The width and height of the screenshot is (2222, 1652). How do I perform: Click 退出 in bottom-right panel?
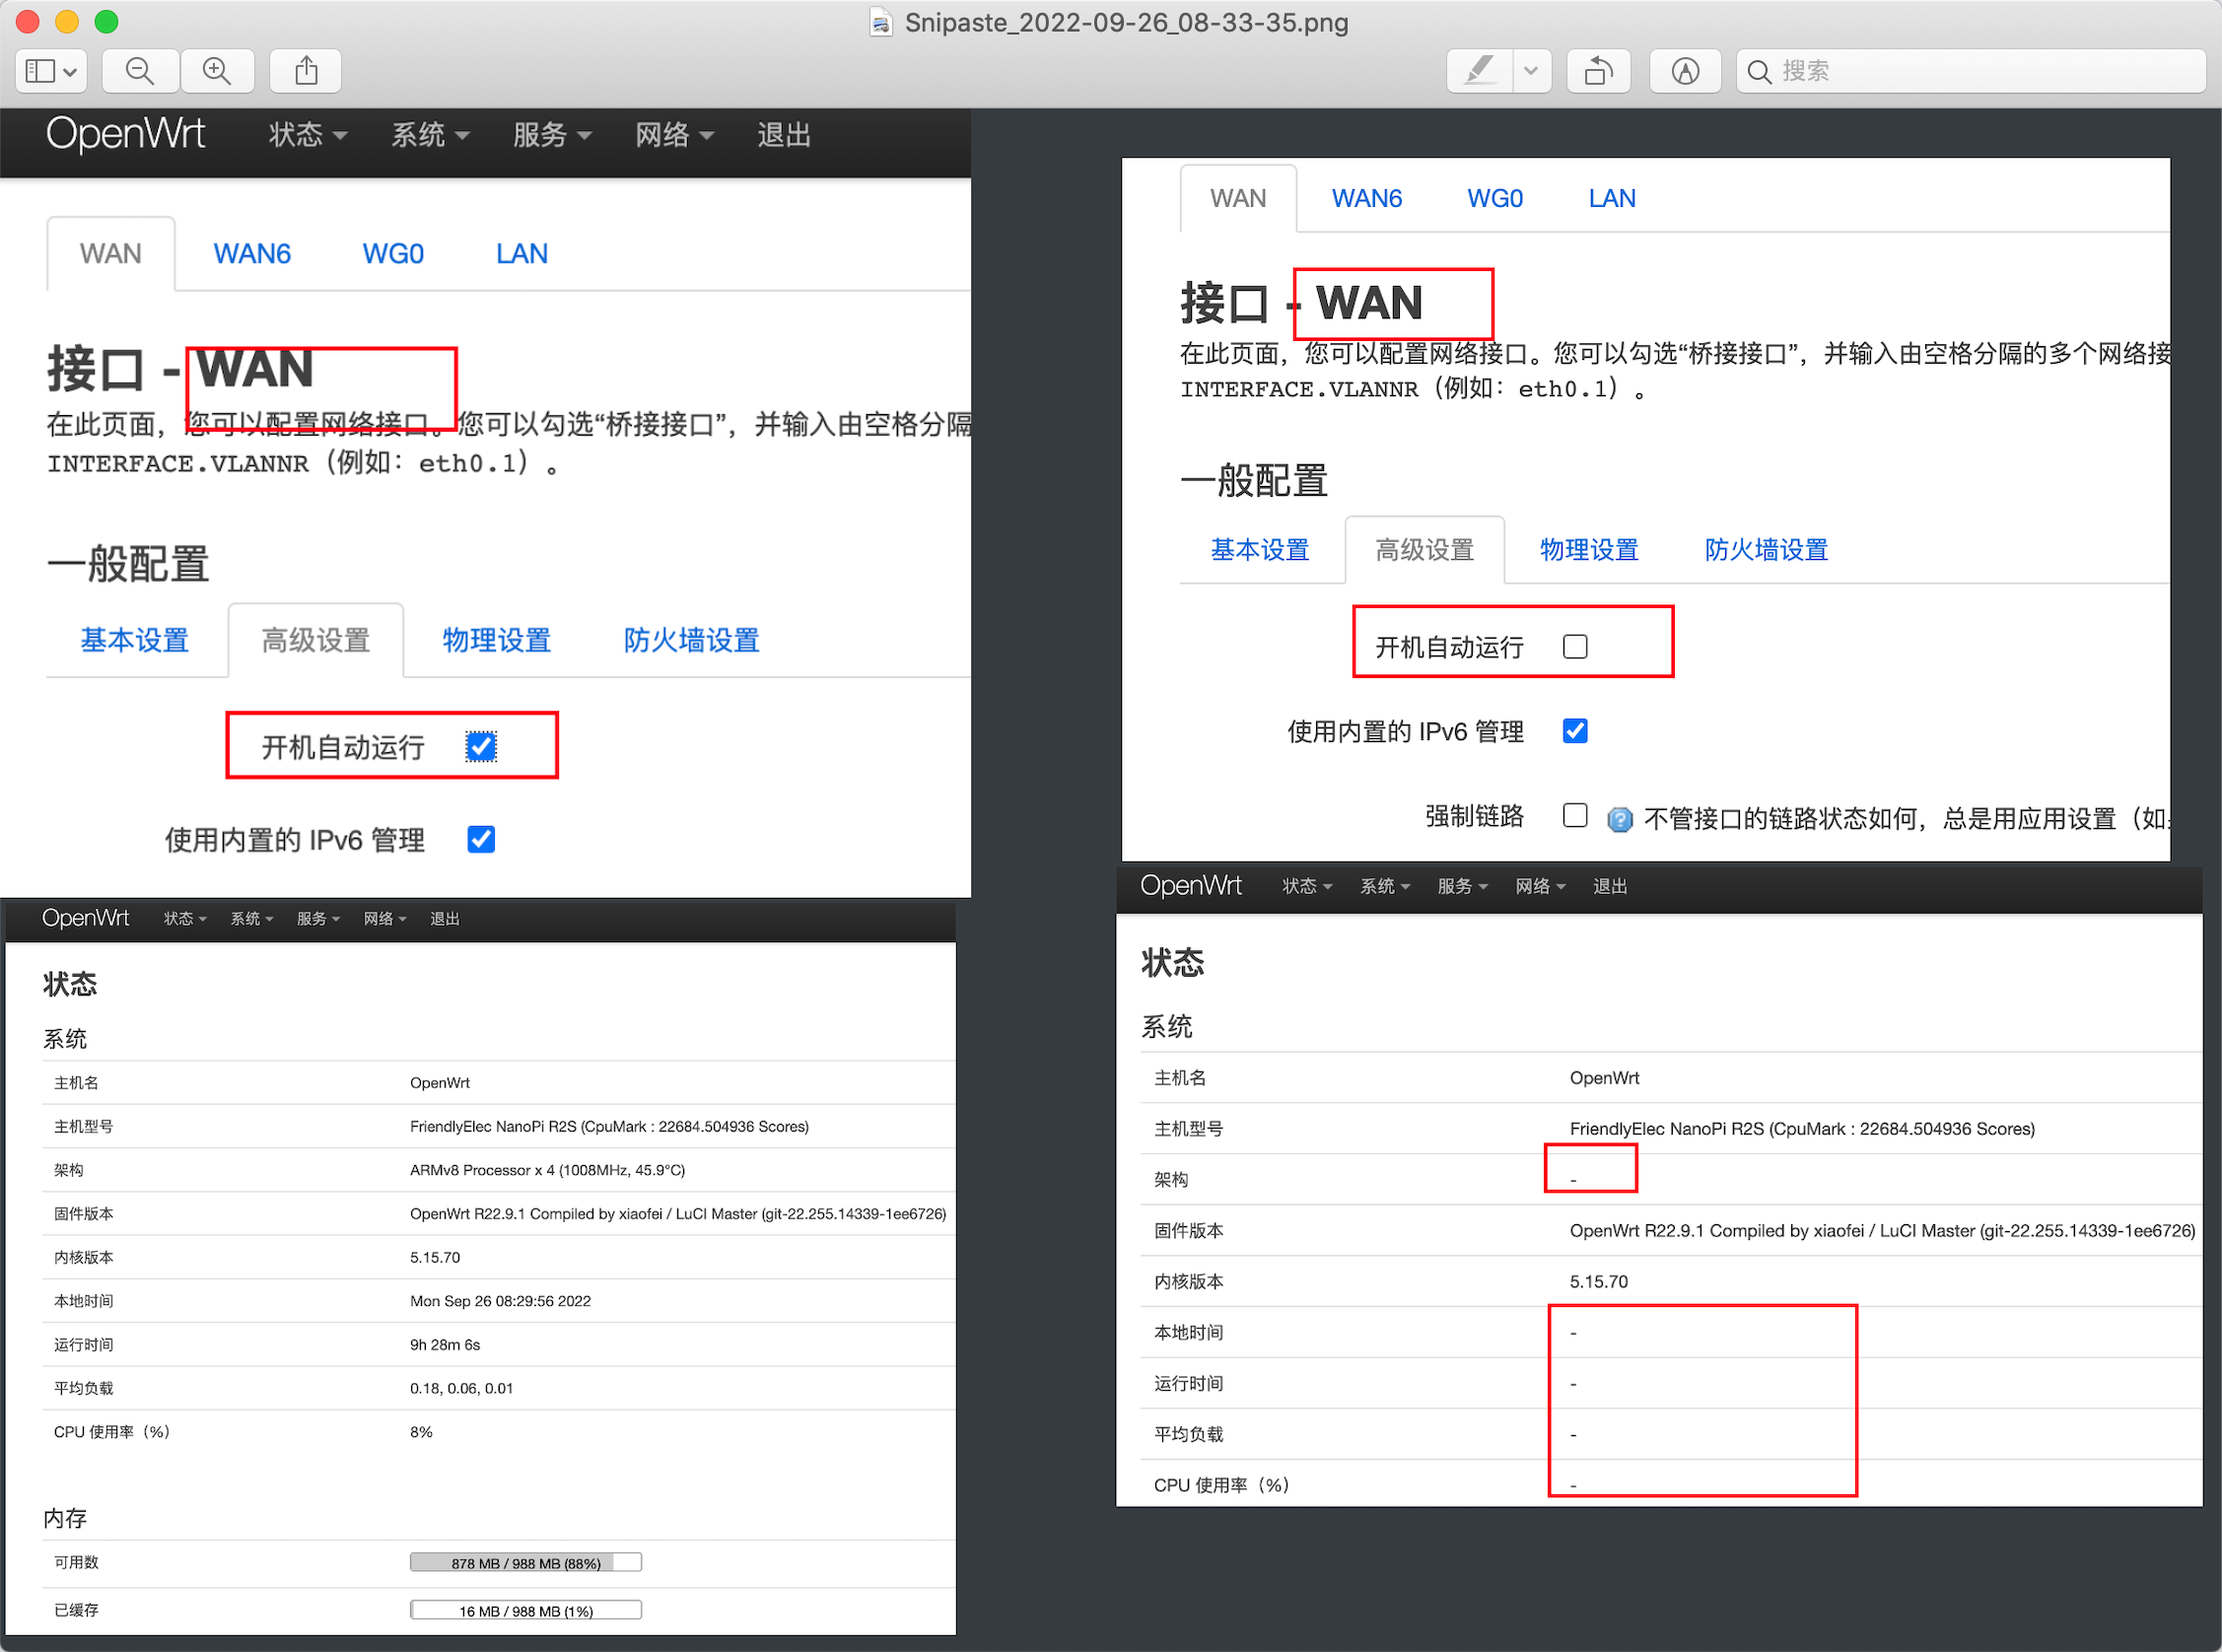[x=1610, y=886]
